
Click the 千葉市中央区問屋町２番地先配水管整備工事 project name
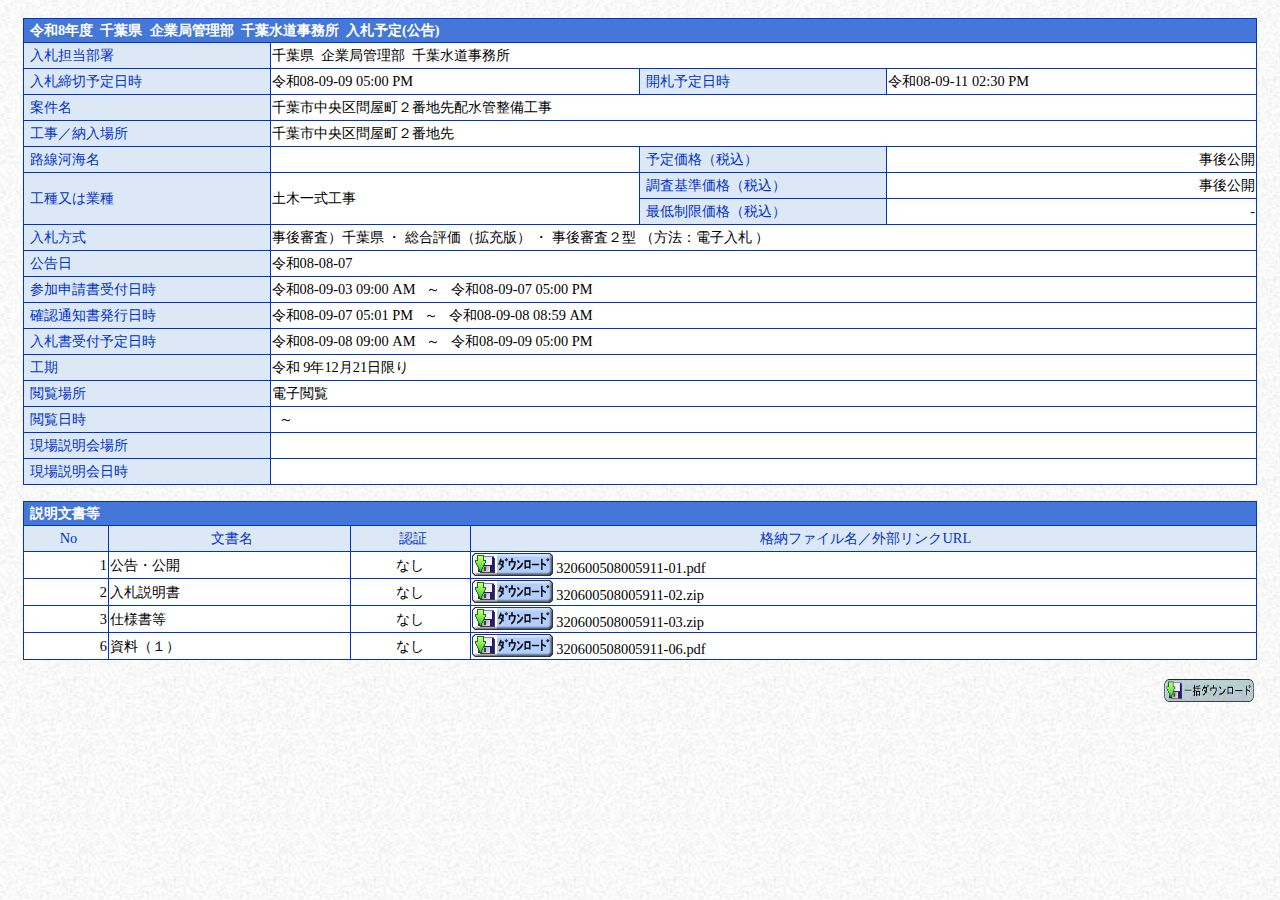click(411, 107)
